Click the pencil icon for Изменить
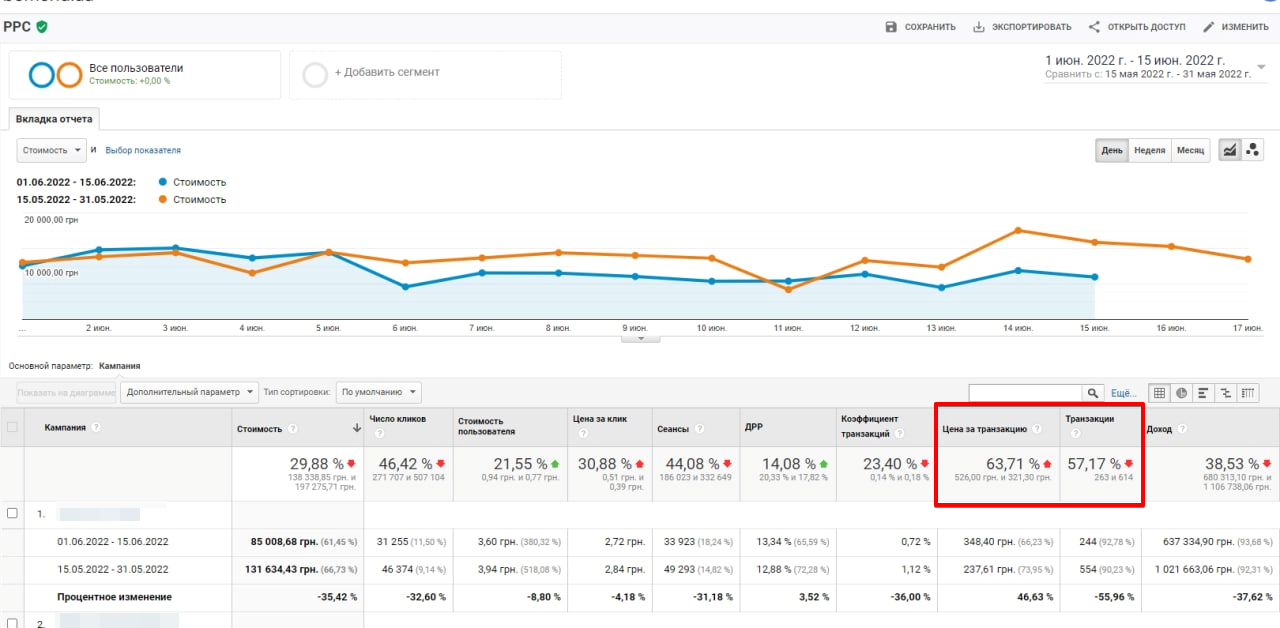The height and width of the screenshot is (628, 1280). (x=1208, y=27)
